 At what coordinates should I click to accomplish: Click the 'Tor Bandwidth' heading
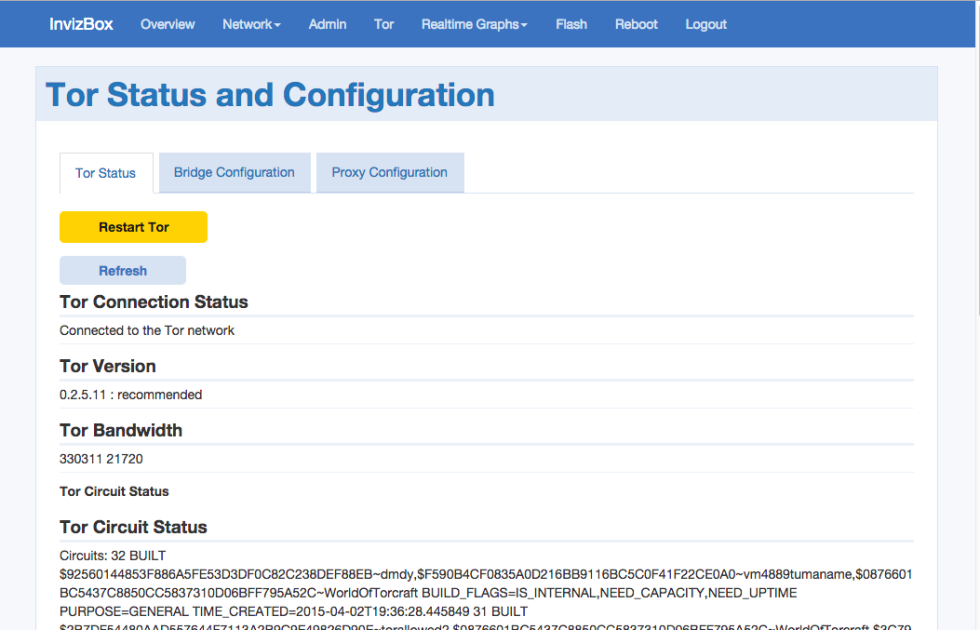tap(121, 431)
